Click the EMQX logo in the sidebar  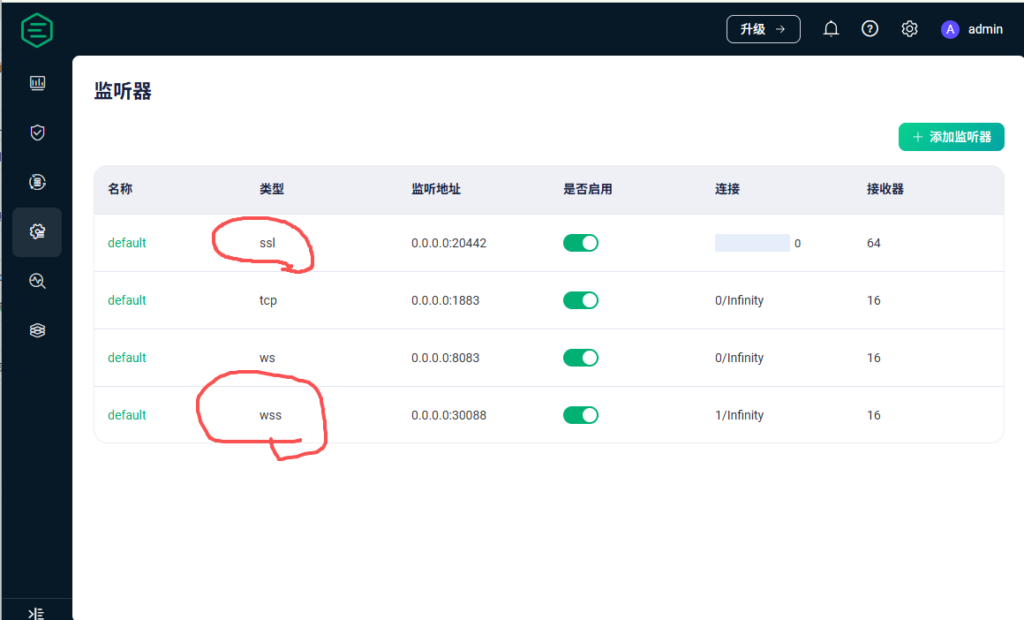37,30
